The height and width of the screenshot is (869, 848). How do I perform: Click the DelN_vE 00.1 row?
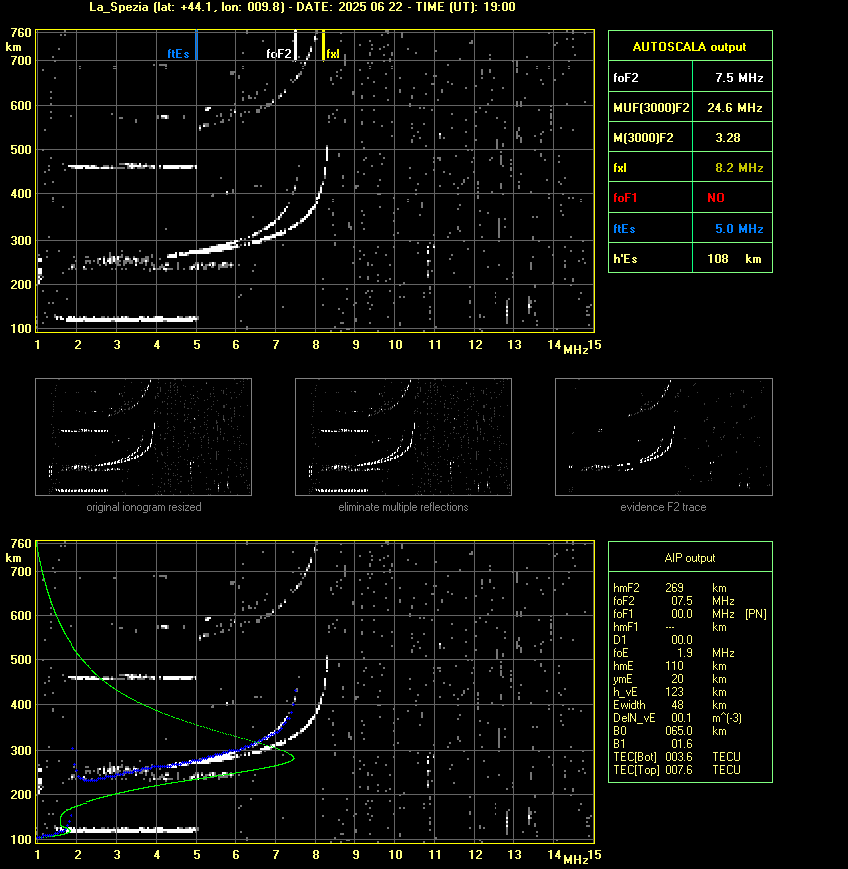677,718
